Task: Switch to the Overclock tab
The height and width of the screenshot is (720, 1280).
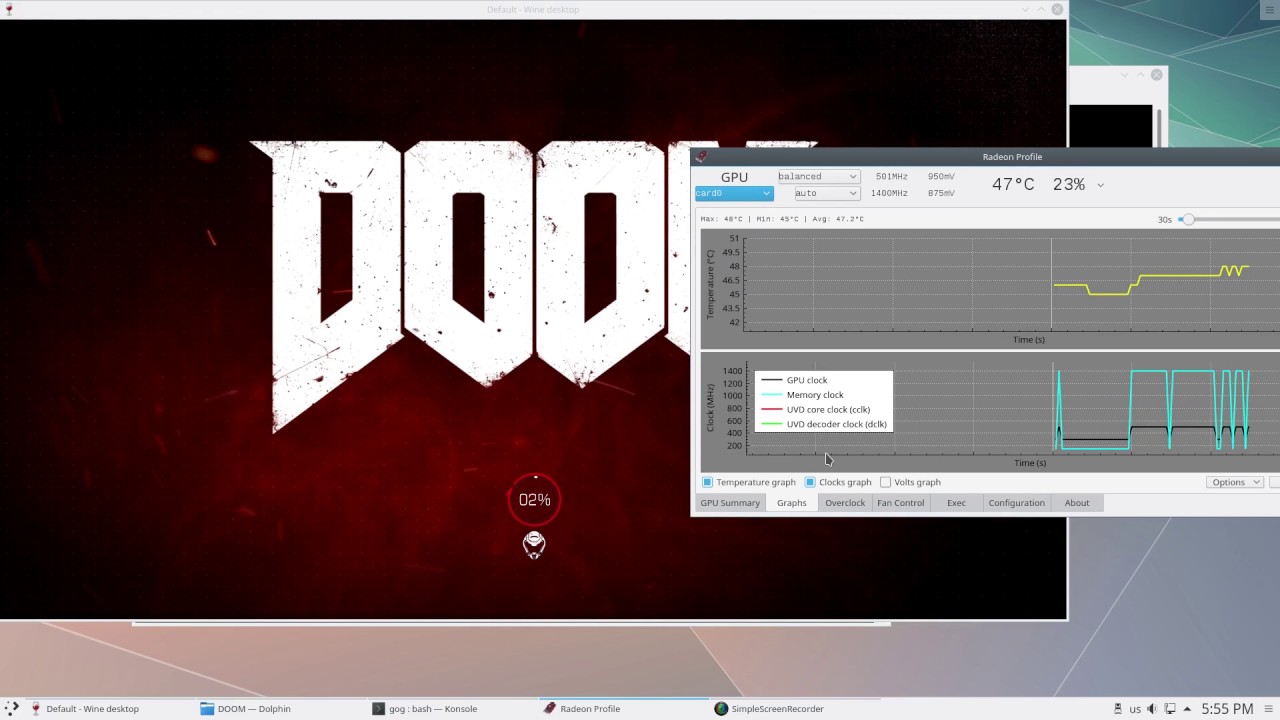Action: [845, 503]
